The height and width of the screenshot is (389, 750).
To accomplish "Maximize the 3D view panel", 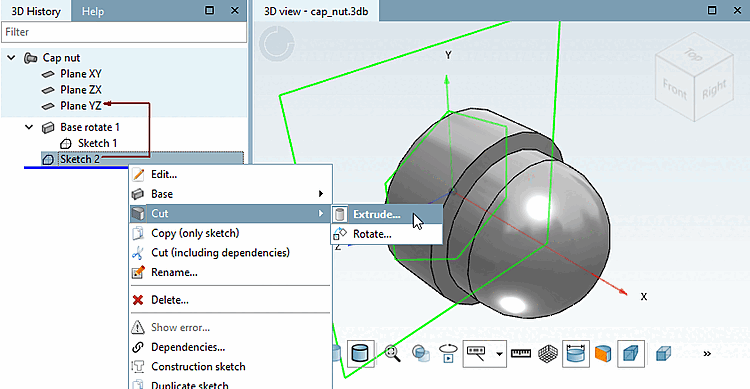I will coord(712,10).
